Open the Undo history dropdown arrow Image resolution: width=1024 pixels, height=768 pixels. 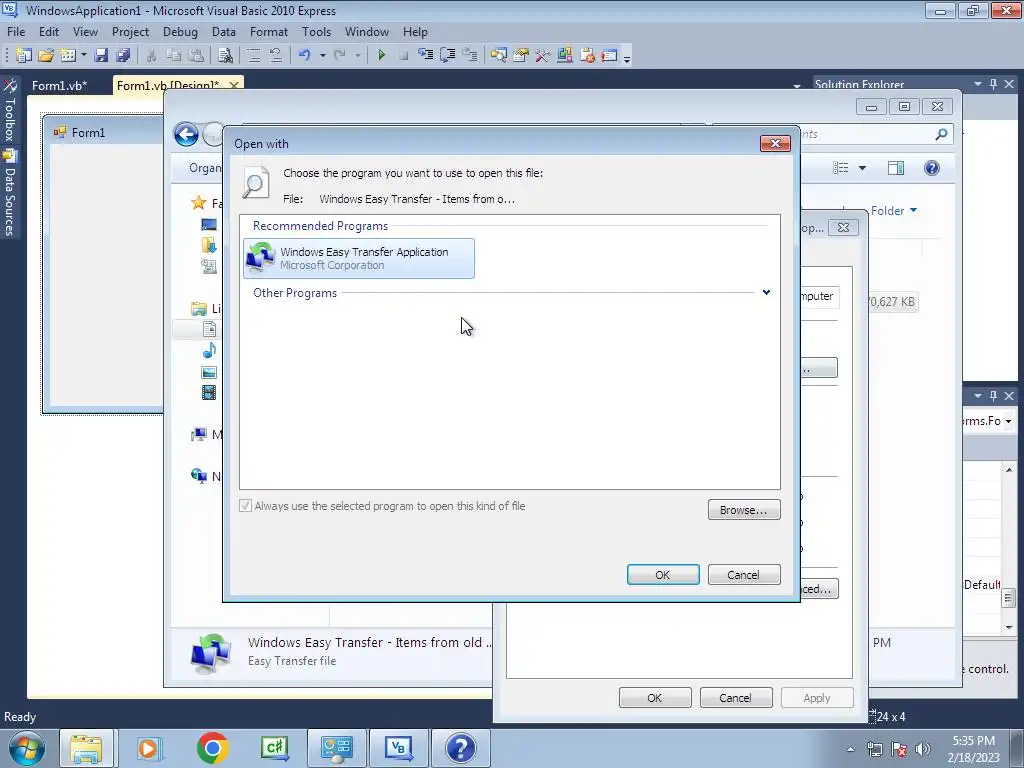[323, 56]
